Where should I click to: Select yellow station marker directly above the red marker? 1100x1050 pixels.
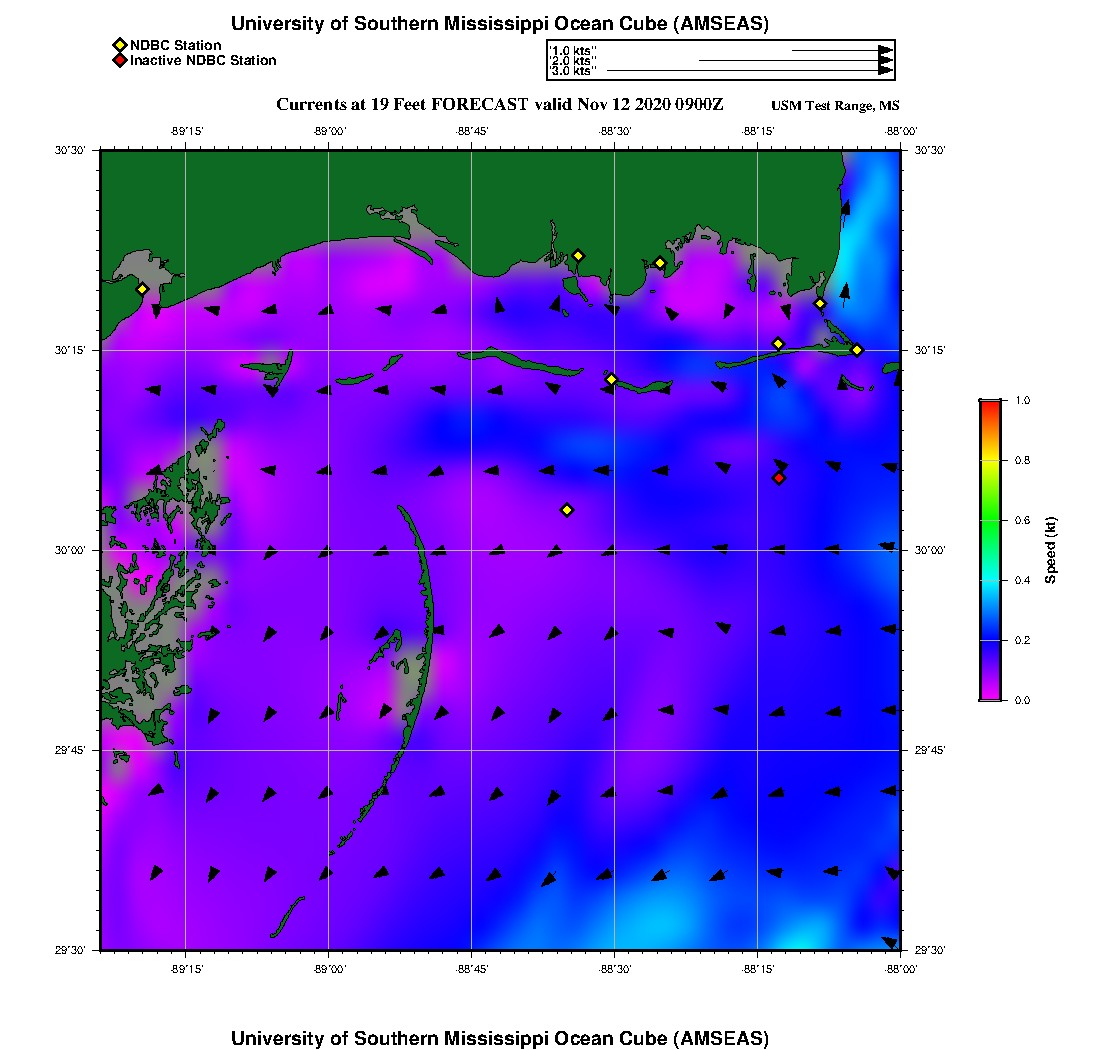[778, 344]
